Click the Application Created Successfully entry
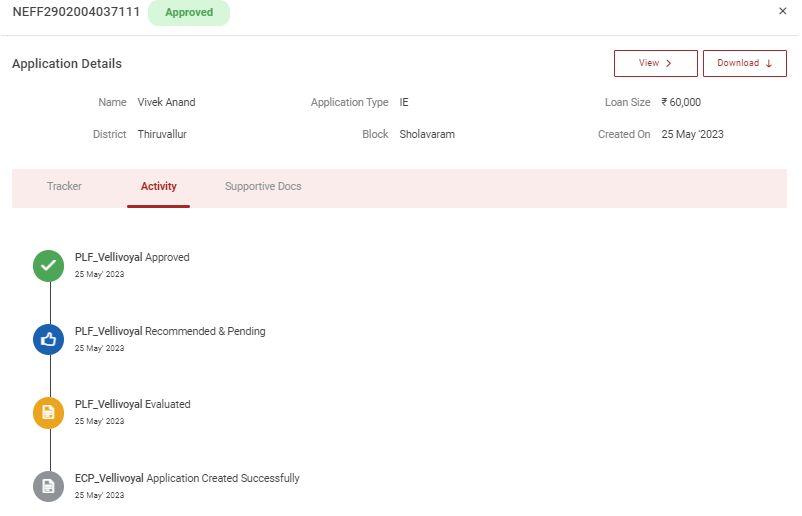 (x=187, y=478)
